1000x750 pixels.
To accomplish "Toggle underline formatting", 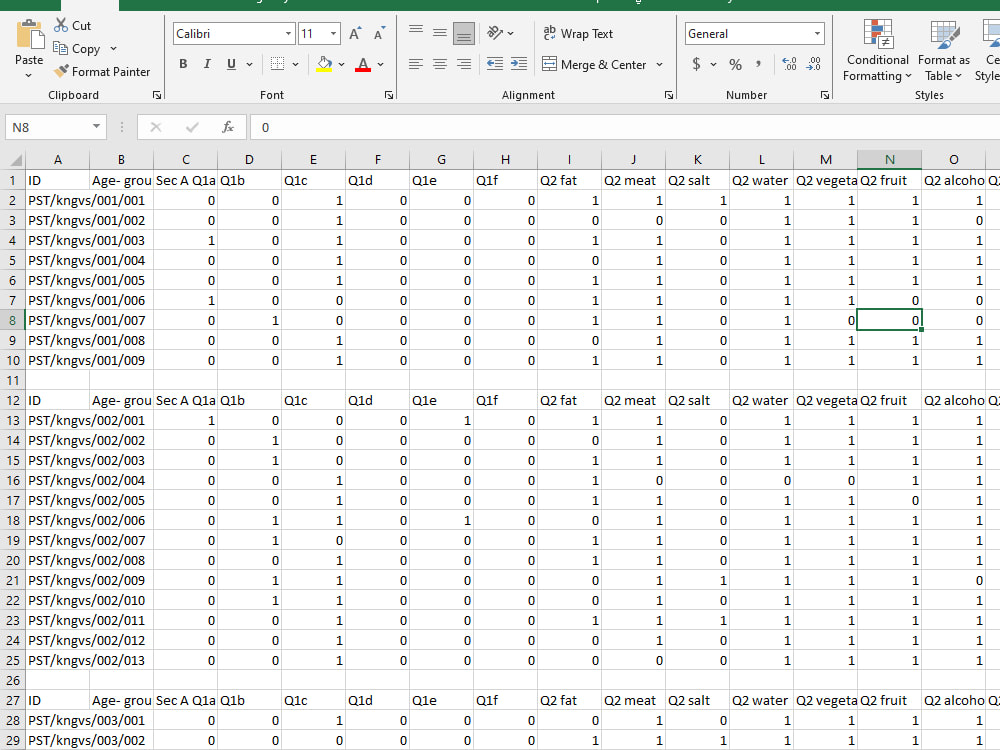I will pyautogui.click(x=231, y=64).
